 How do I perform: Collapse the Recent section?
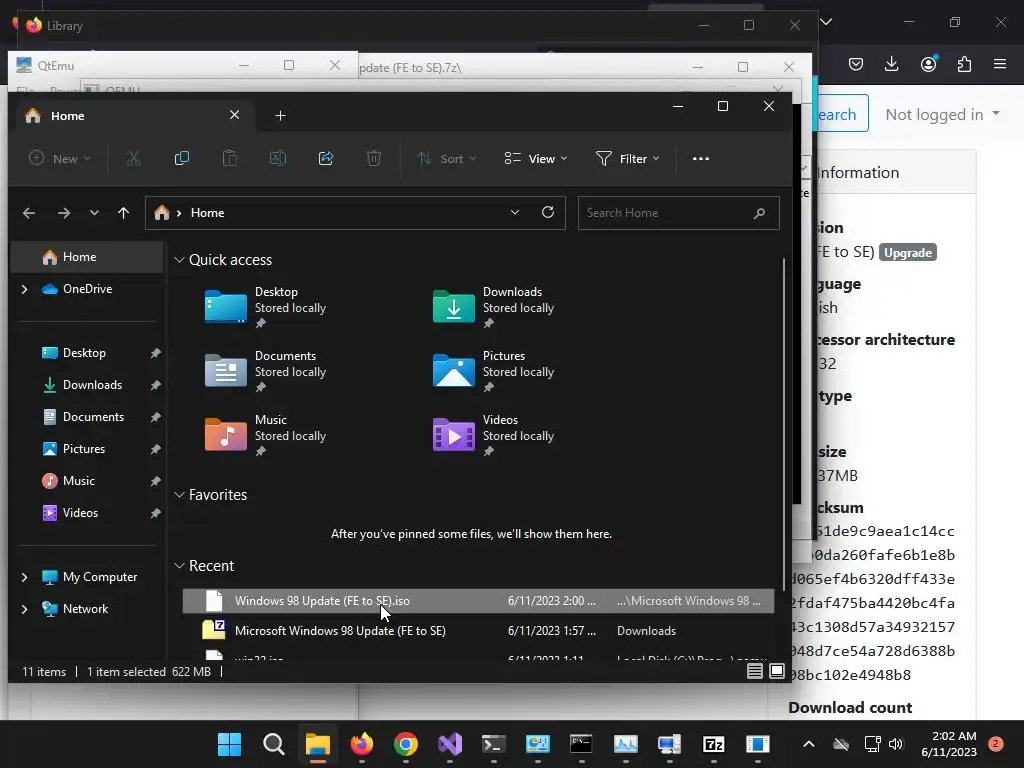(180, 566)
